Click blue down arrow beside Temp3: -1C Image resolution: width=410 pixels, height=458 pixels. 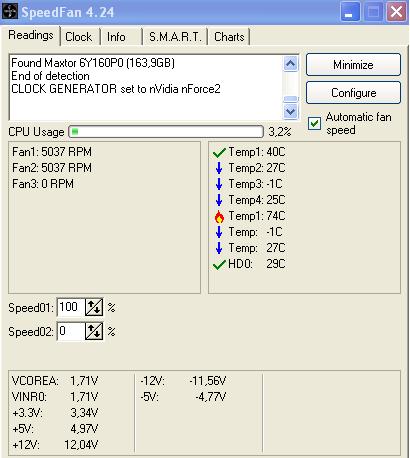219,184
